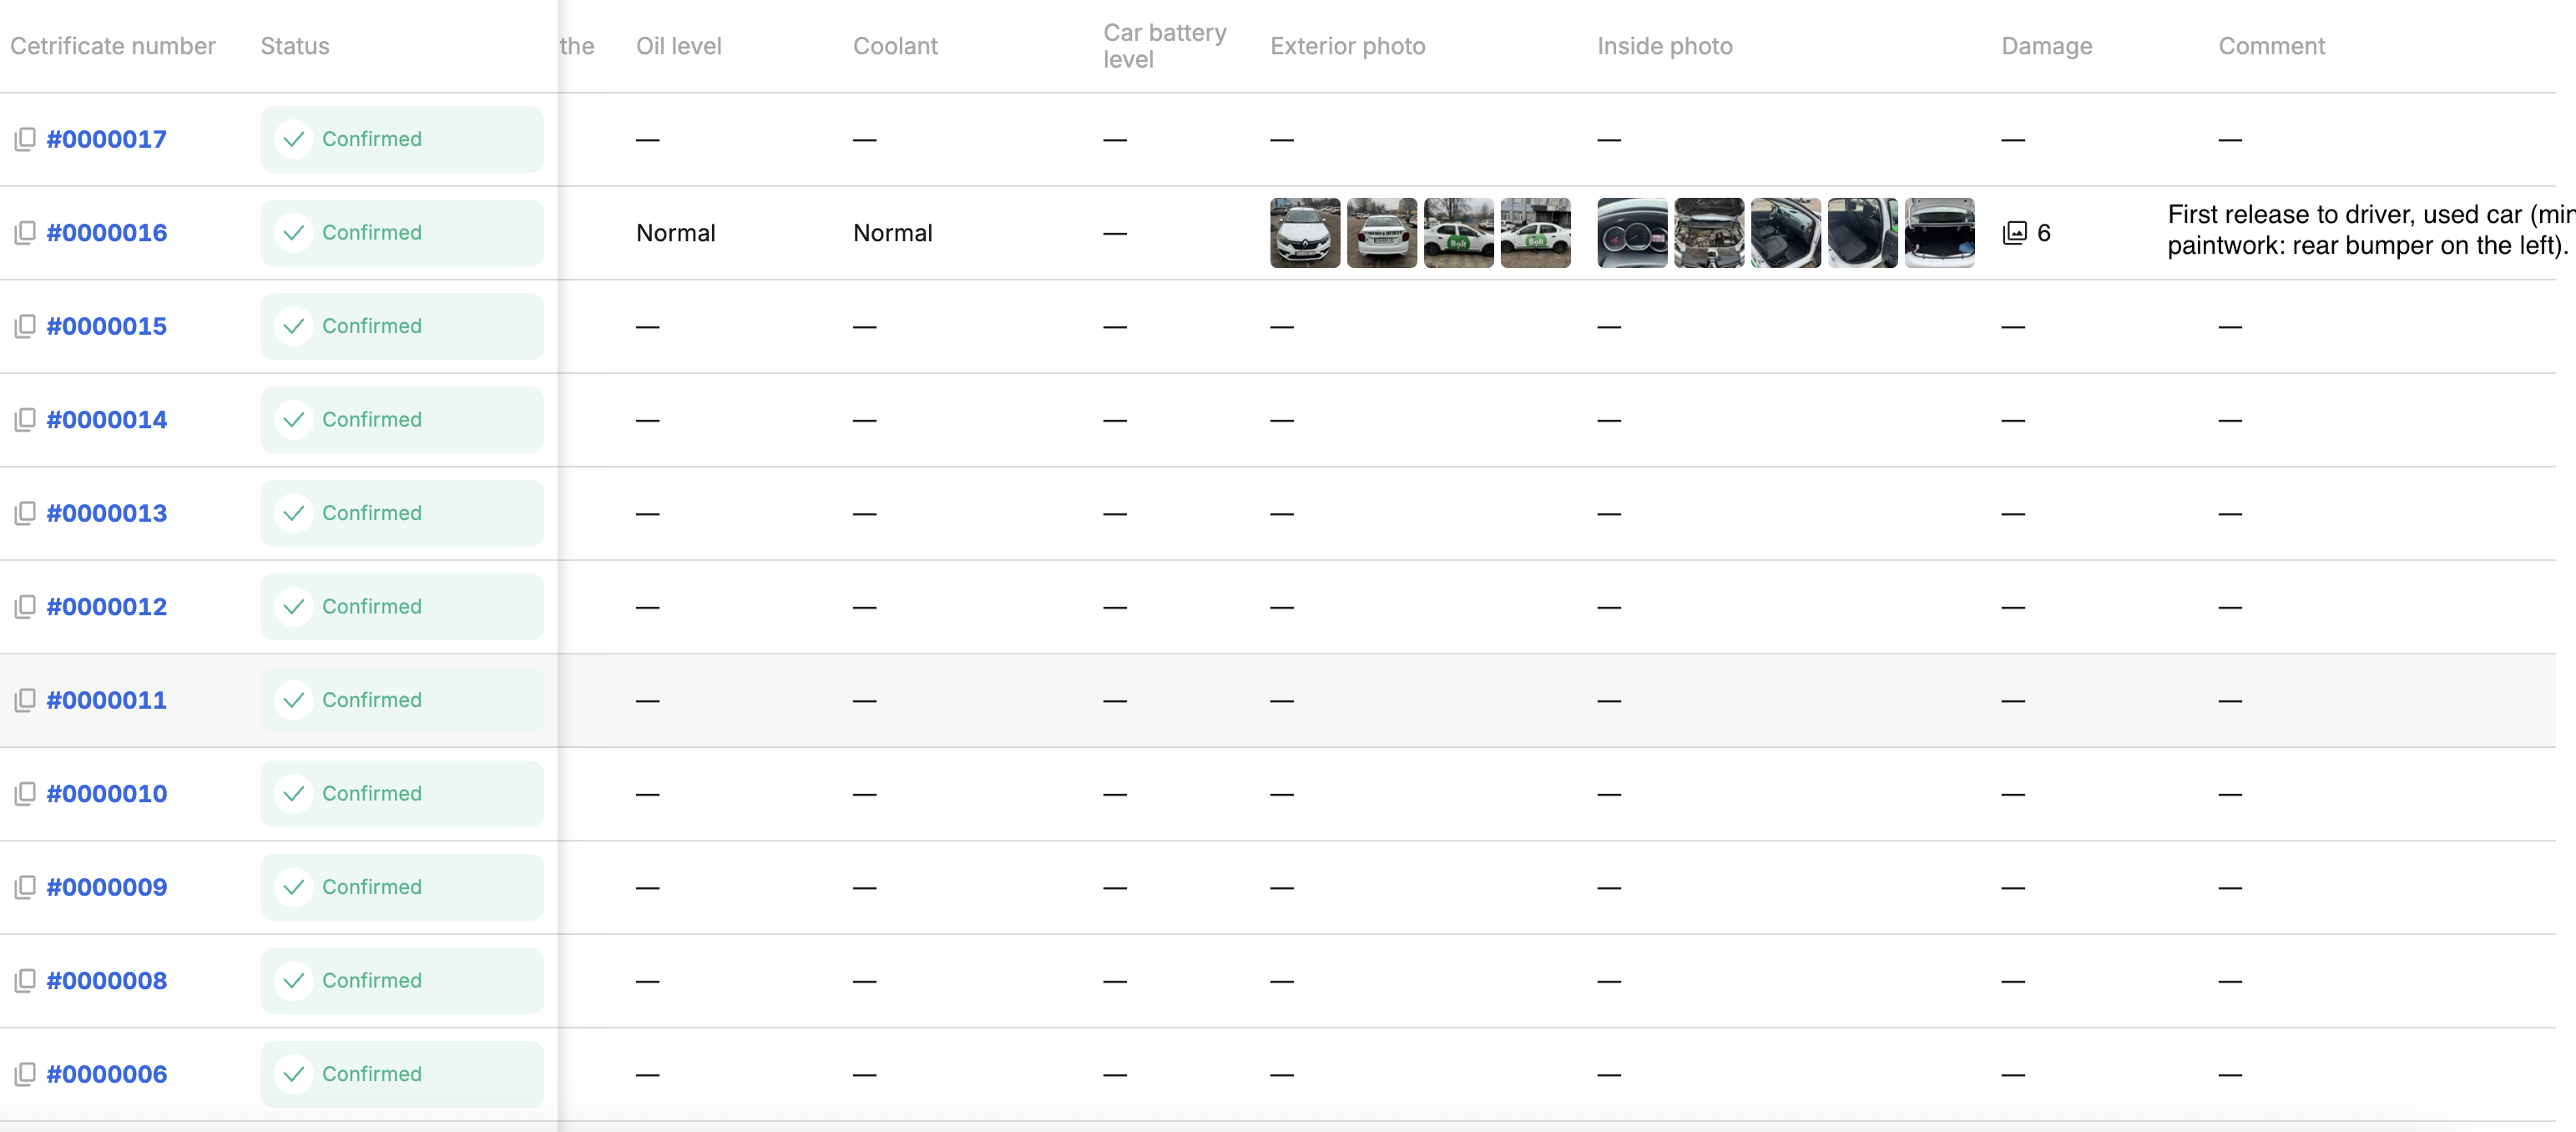This screenshot has height=1132, width=2576.
Task: Open certificate #0000014 link
Action: (107, 420)
